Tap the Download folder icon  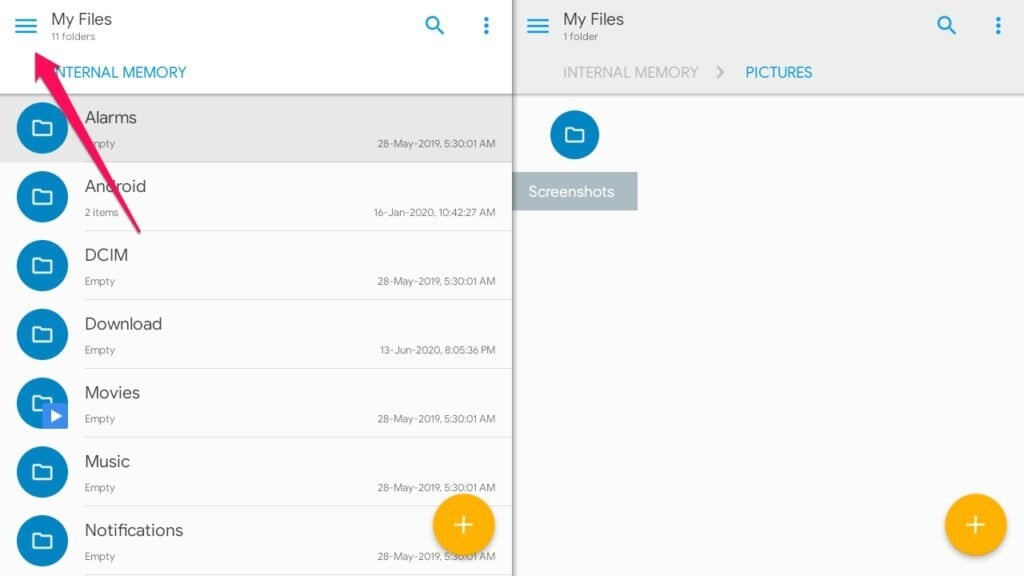click(42, 334)
